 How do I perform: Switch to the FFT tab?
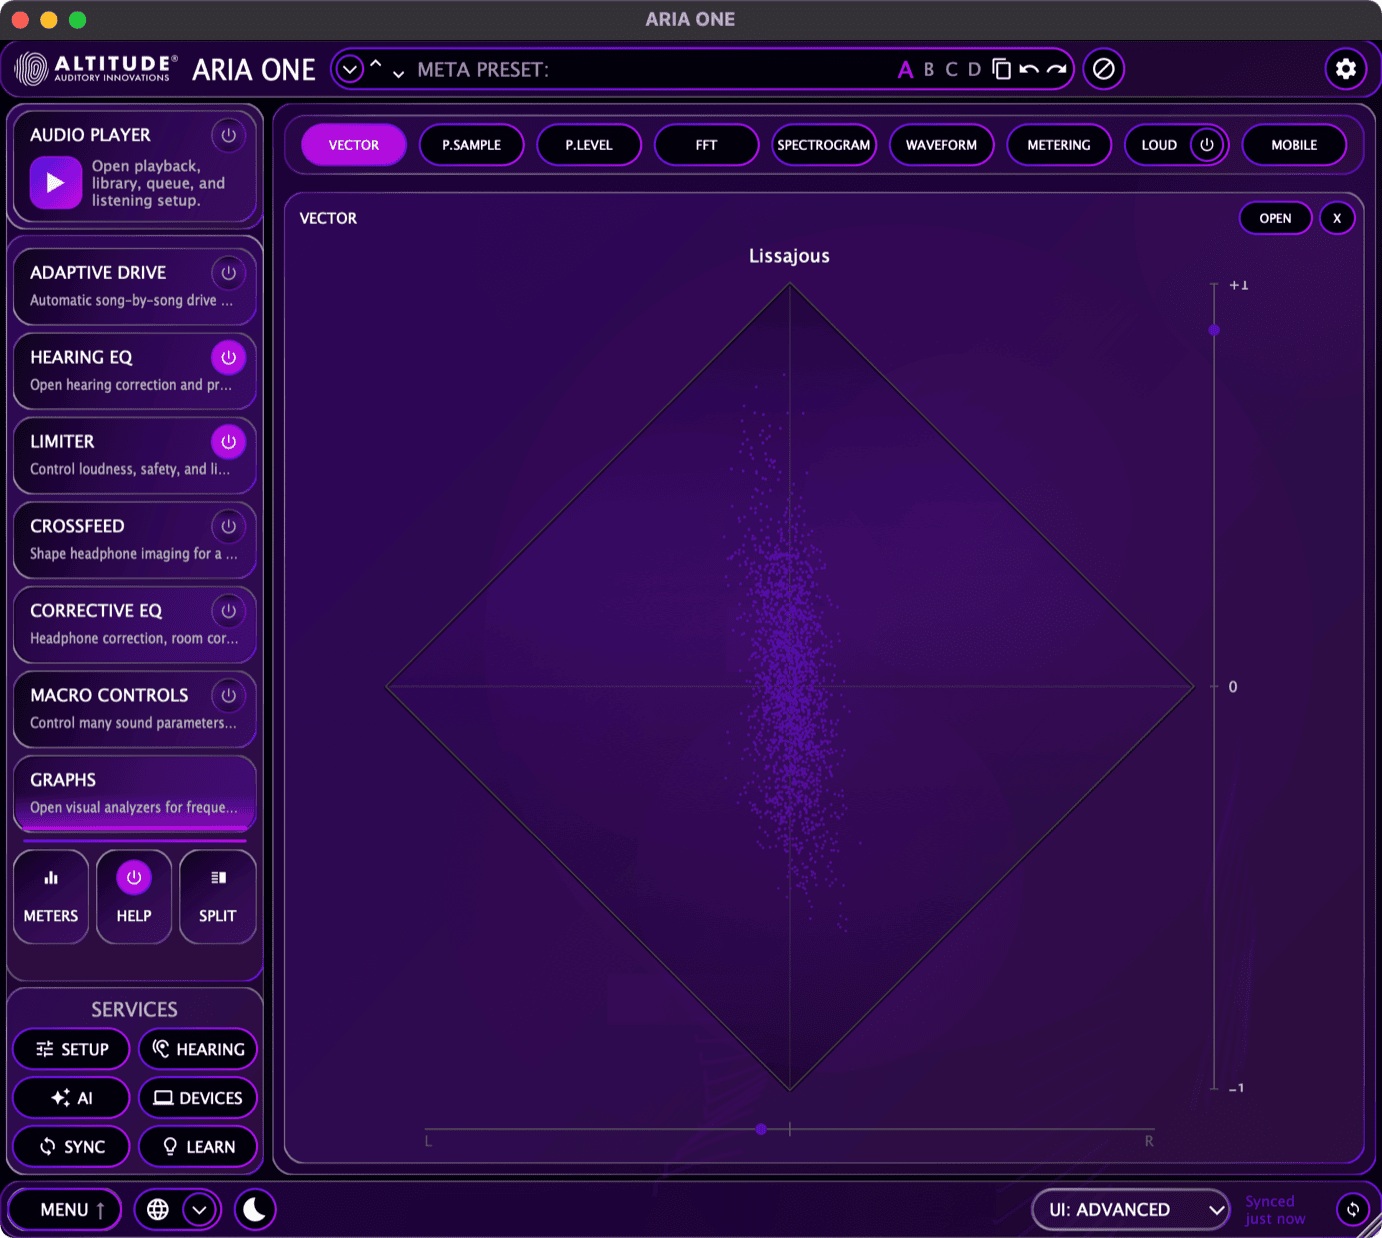pyautogui.click(x=706, y=145)
